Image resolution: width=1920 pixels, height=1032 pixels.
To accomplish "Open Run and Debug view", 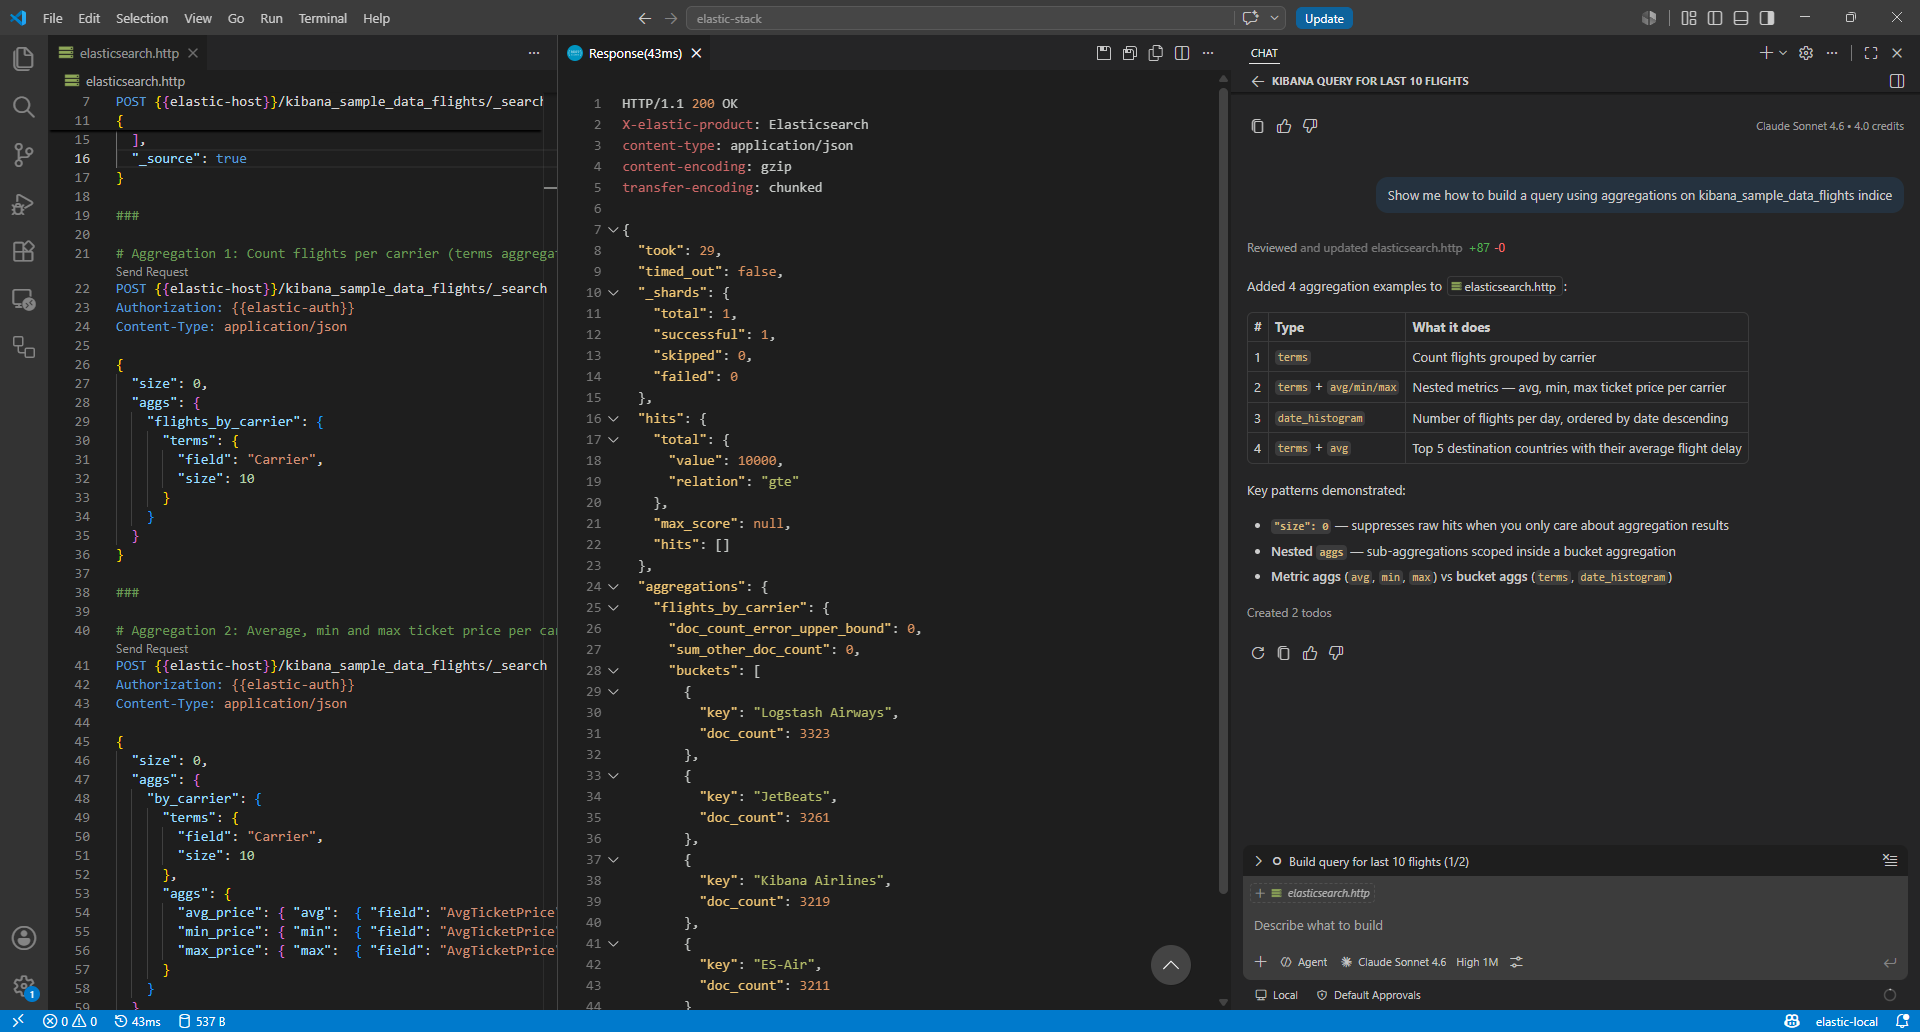I will [23, 203].
